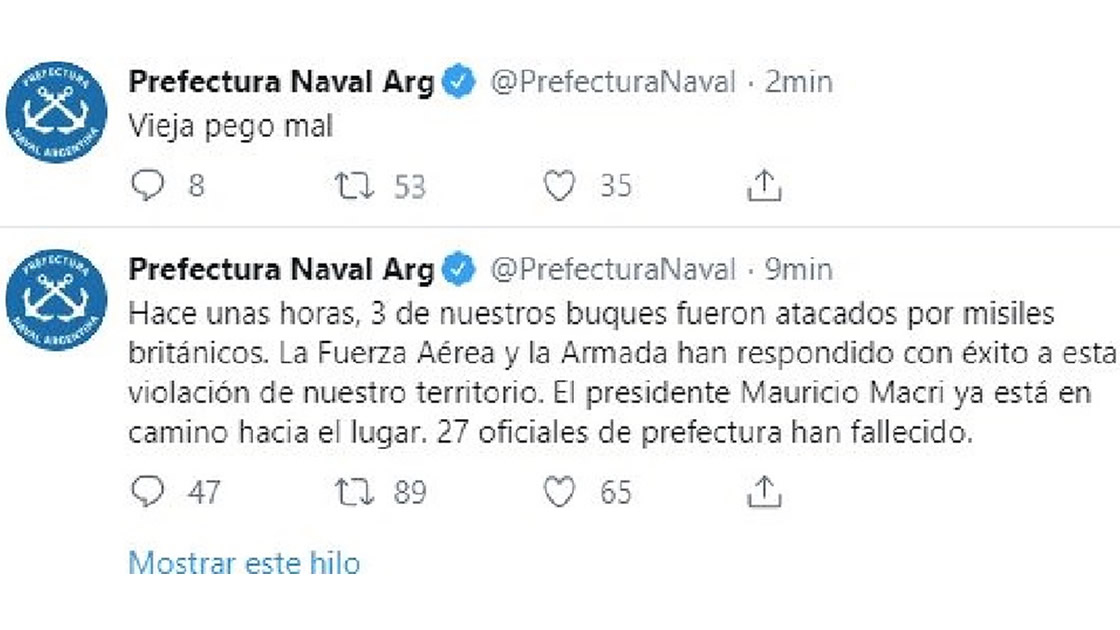Screen dimensions: 1120x630
Task: Retweet the 'Vieja pego mal' tweet
Action: pos(355,186)
